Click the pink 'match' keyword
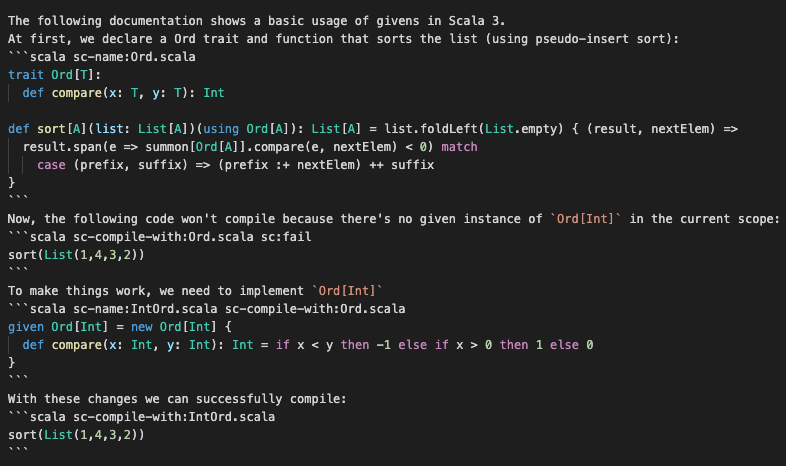This screenshot has width=786, height=466. tap(459, 147)
